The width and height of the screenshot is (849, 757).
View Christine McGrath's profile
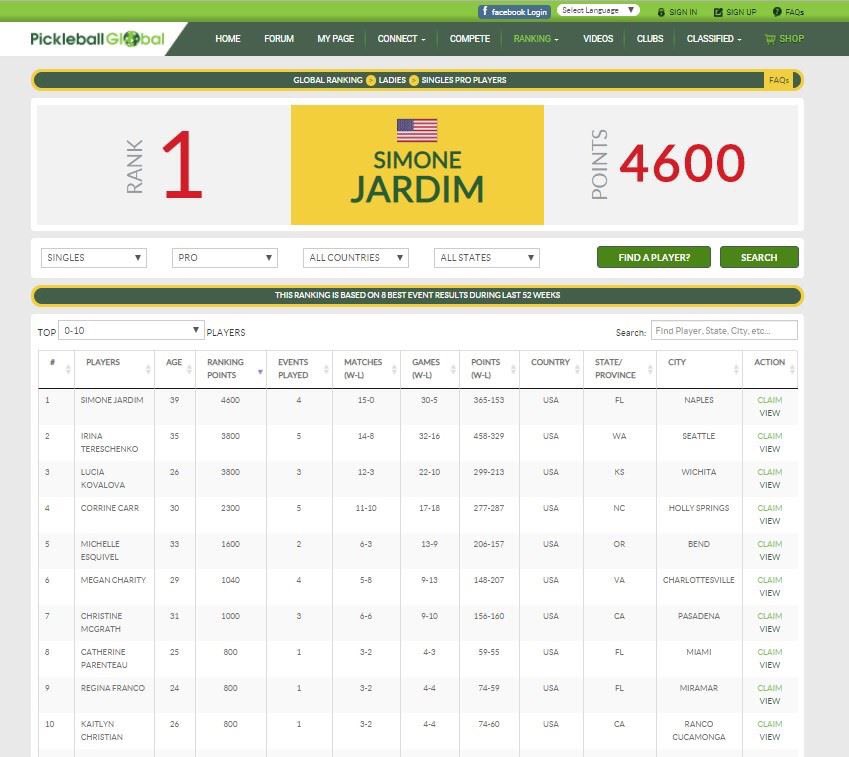pyautogui.click(x=769, y=629)
